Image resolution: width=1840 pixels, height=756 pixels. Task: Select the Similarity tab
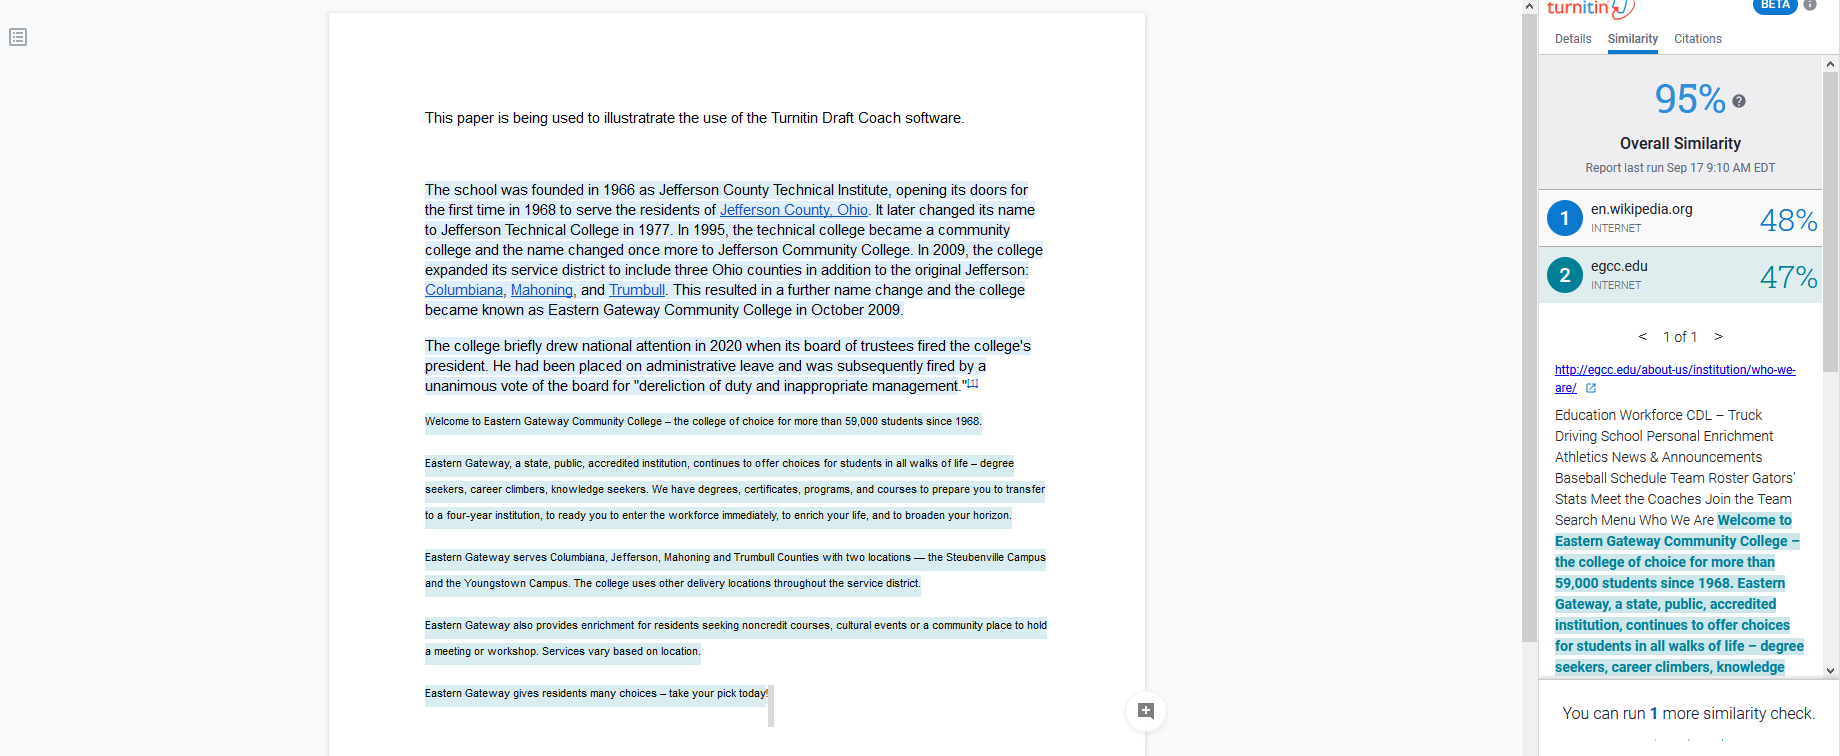1632,39
